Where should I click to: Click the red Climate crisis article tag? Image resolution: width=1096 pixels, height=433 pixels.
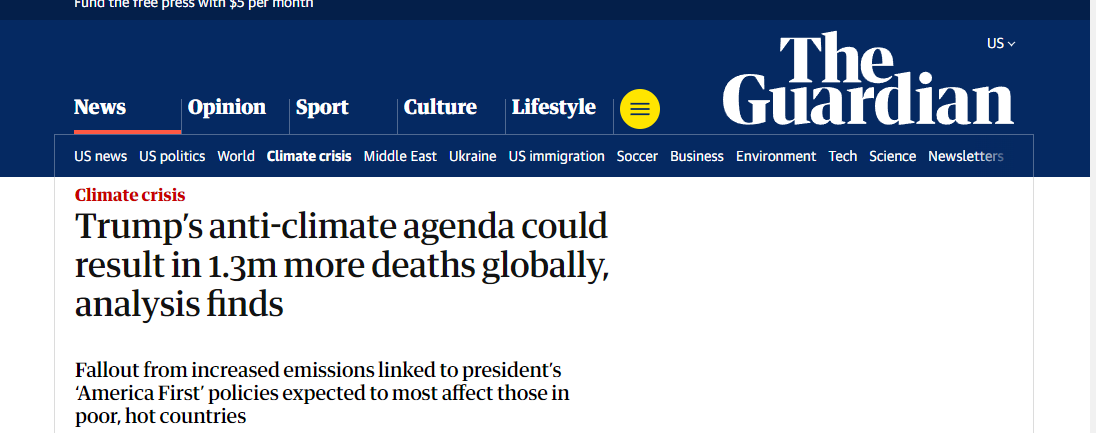130,195
